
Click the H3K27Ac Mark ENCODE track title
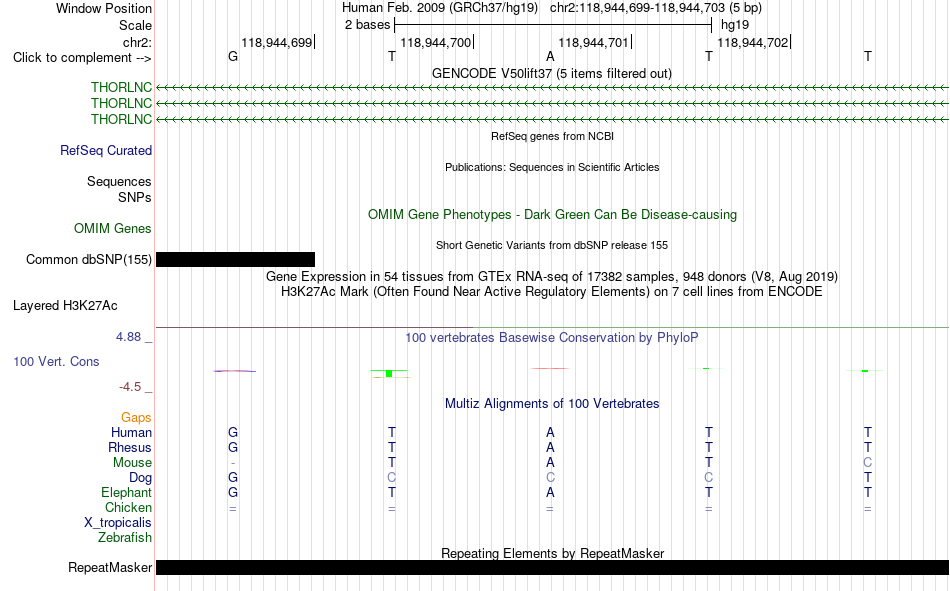[551, 292]
